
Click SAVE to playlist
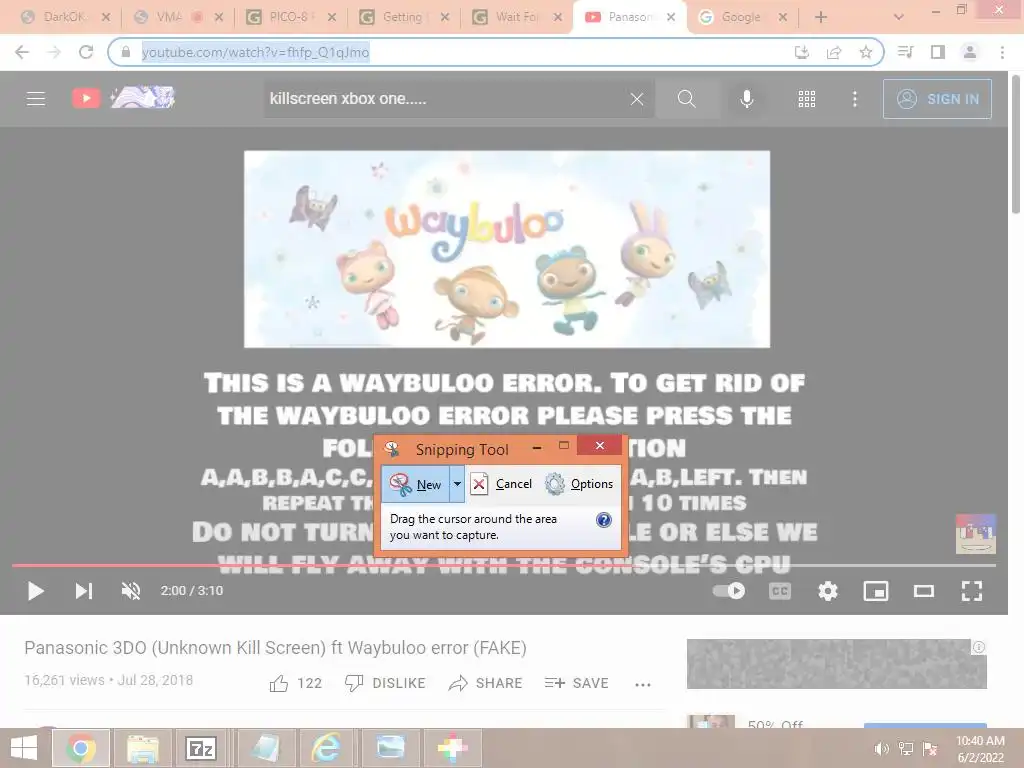pos(576,683)
